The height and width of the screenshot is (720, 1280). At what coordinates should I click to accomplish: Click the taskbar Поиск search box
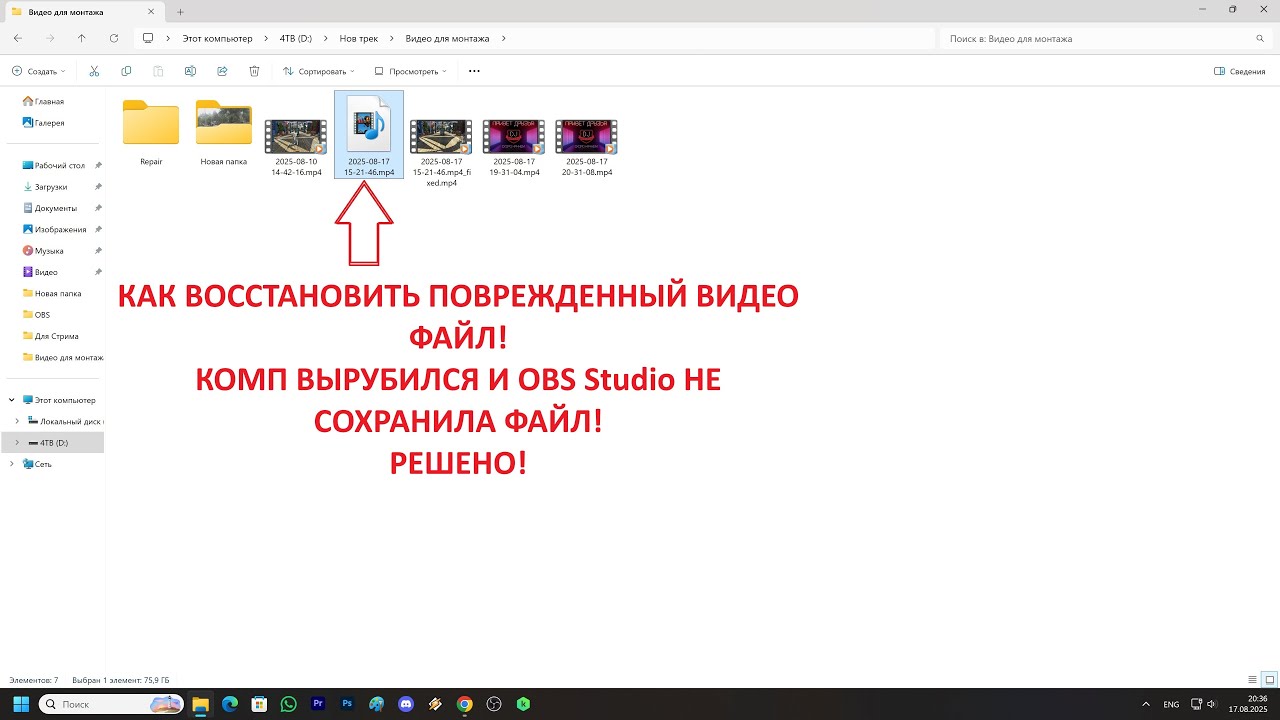coord(112,704)
